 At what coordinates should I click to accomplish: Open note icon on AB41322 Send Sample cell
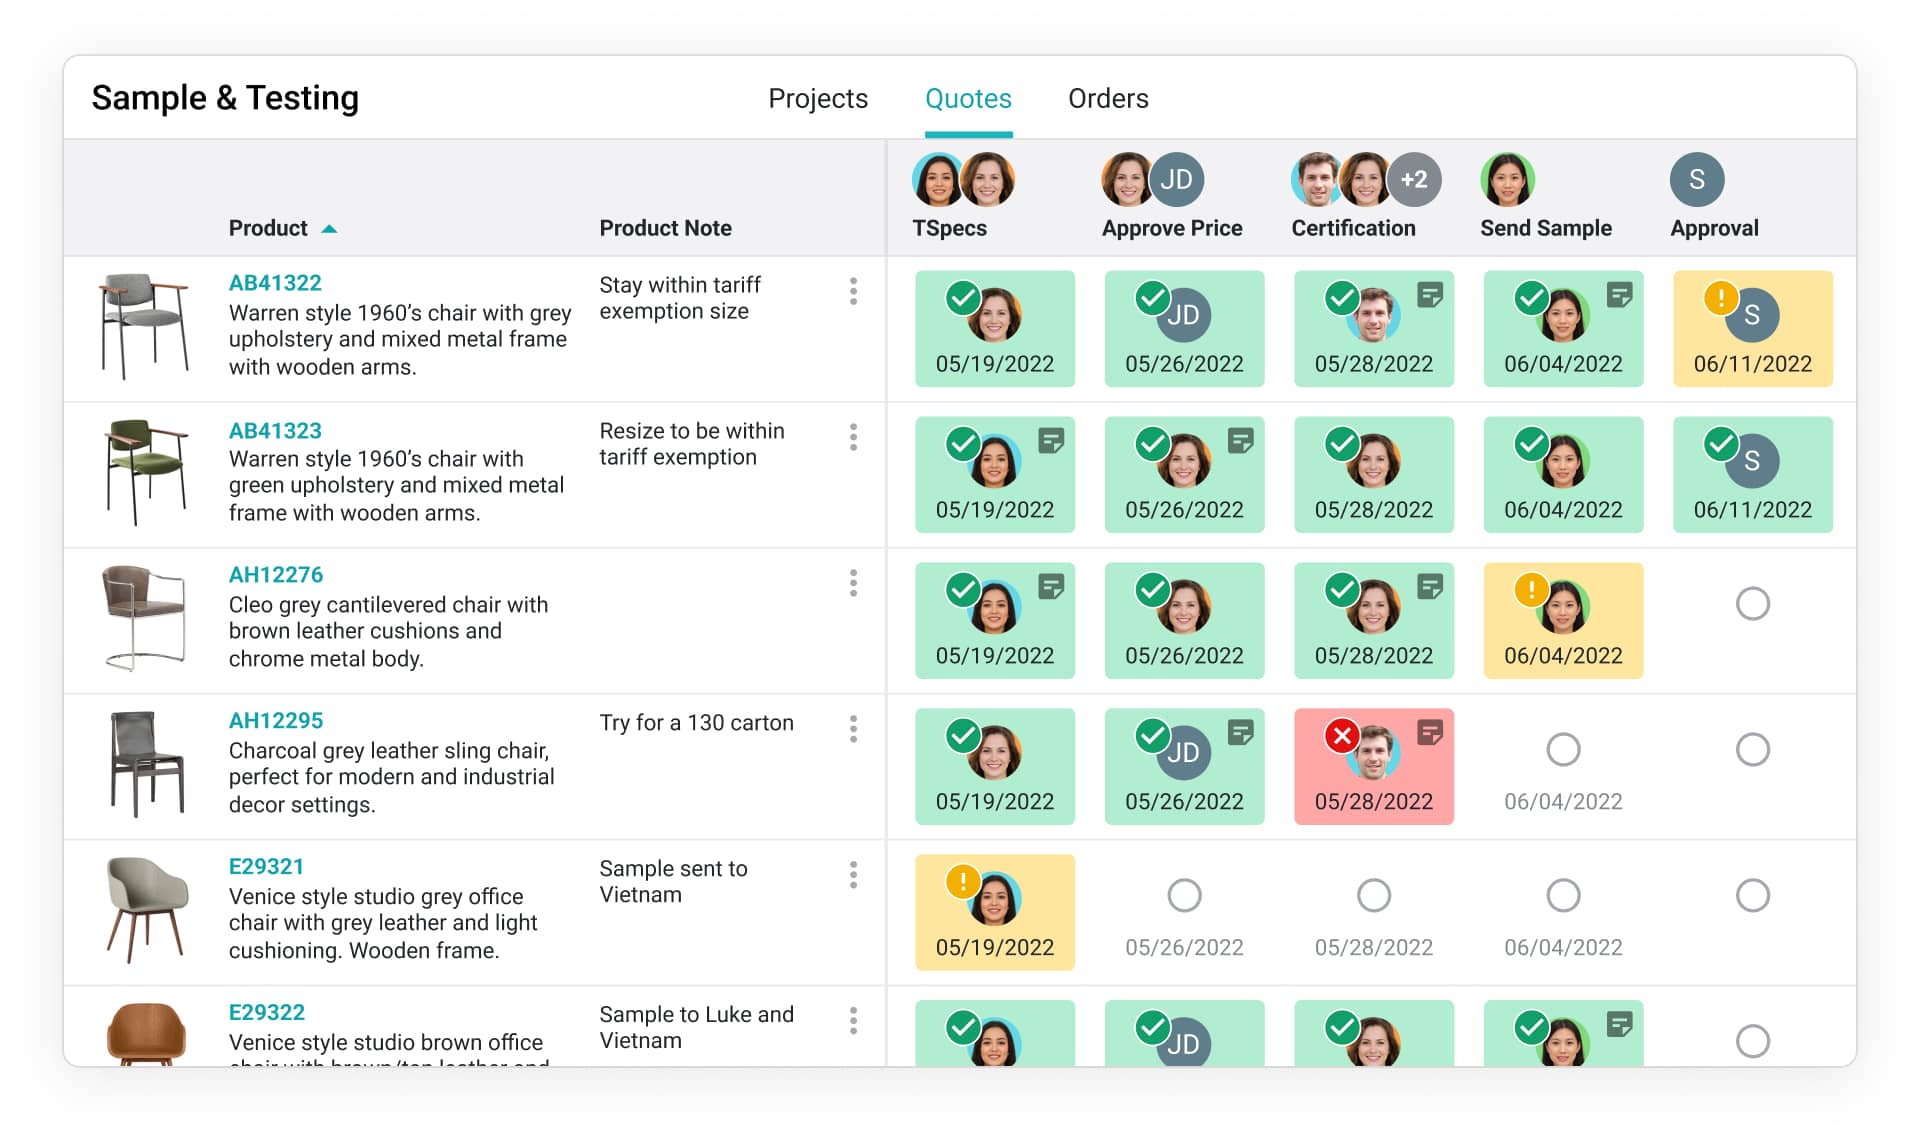coord(1619,295)
